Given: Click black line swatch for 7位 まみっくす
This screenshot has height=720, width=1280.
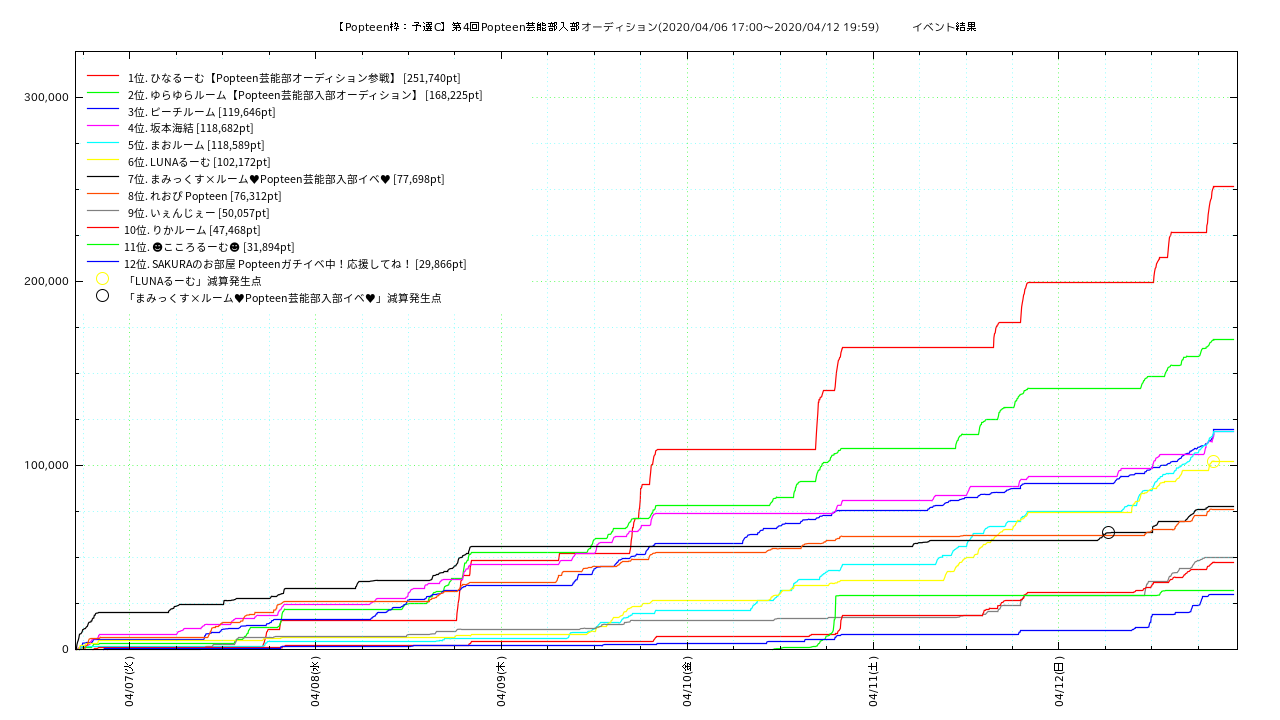Looking at the screenshot, I should click(103, 179).
